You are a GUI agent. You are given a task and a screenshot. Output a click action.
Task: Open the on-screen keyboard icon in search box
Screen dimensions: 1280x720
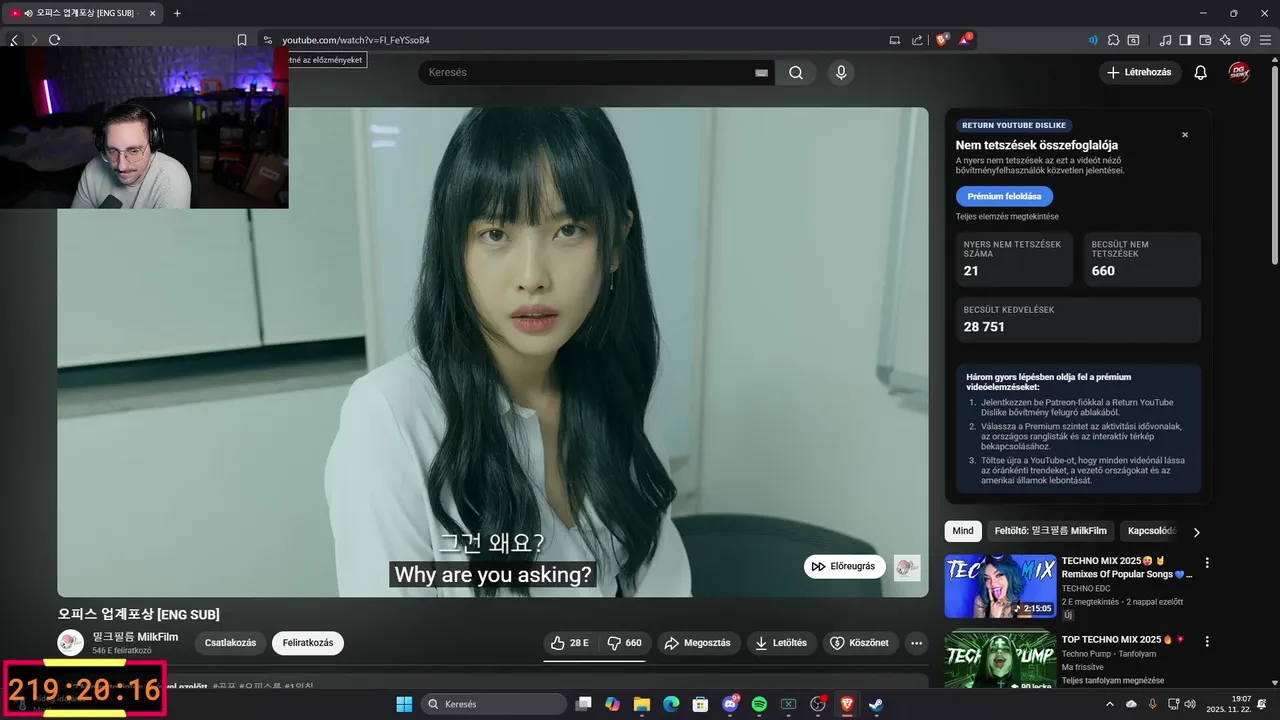pyautogui.click(x=761, y=72)
